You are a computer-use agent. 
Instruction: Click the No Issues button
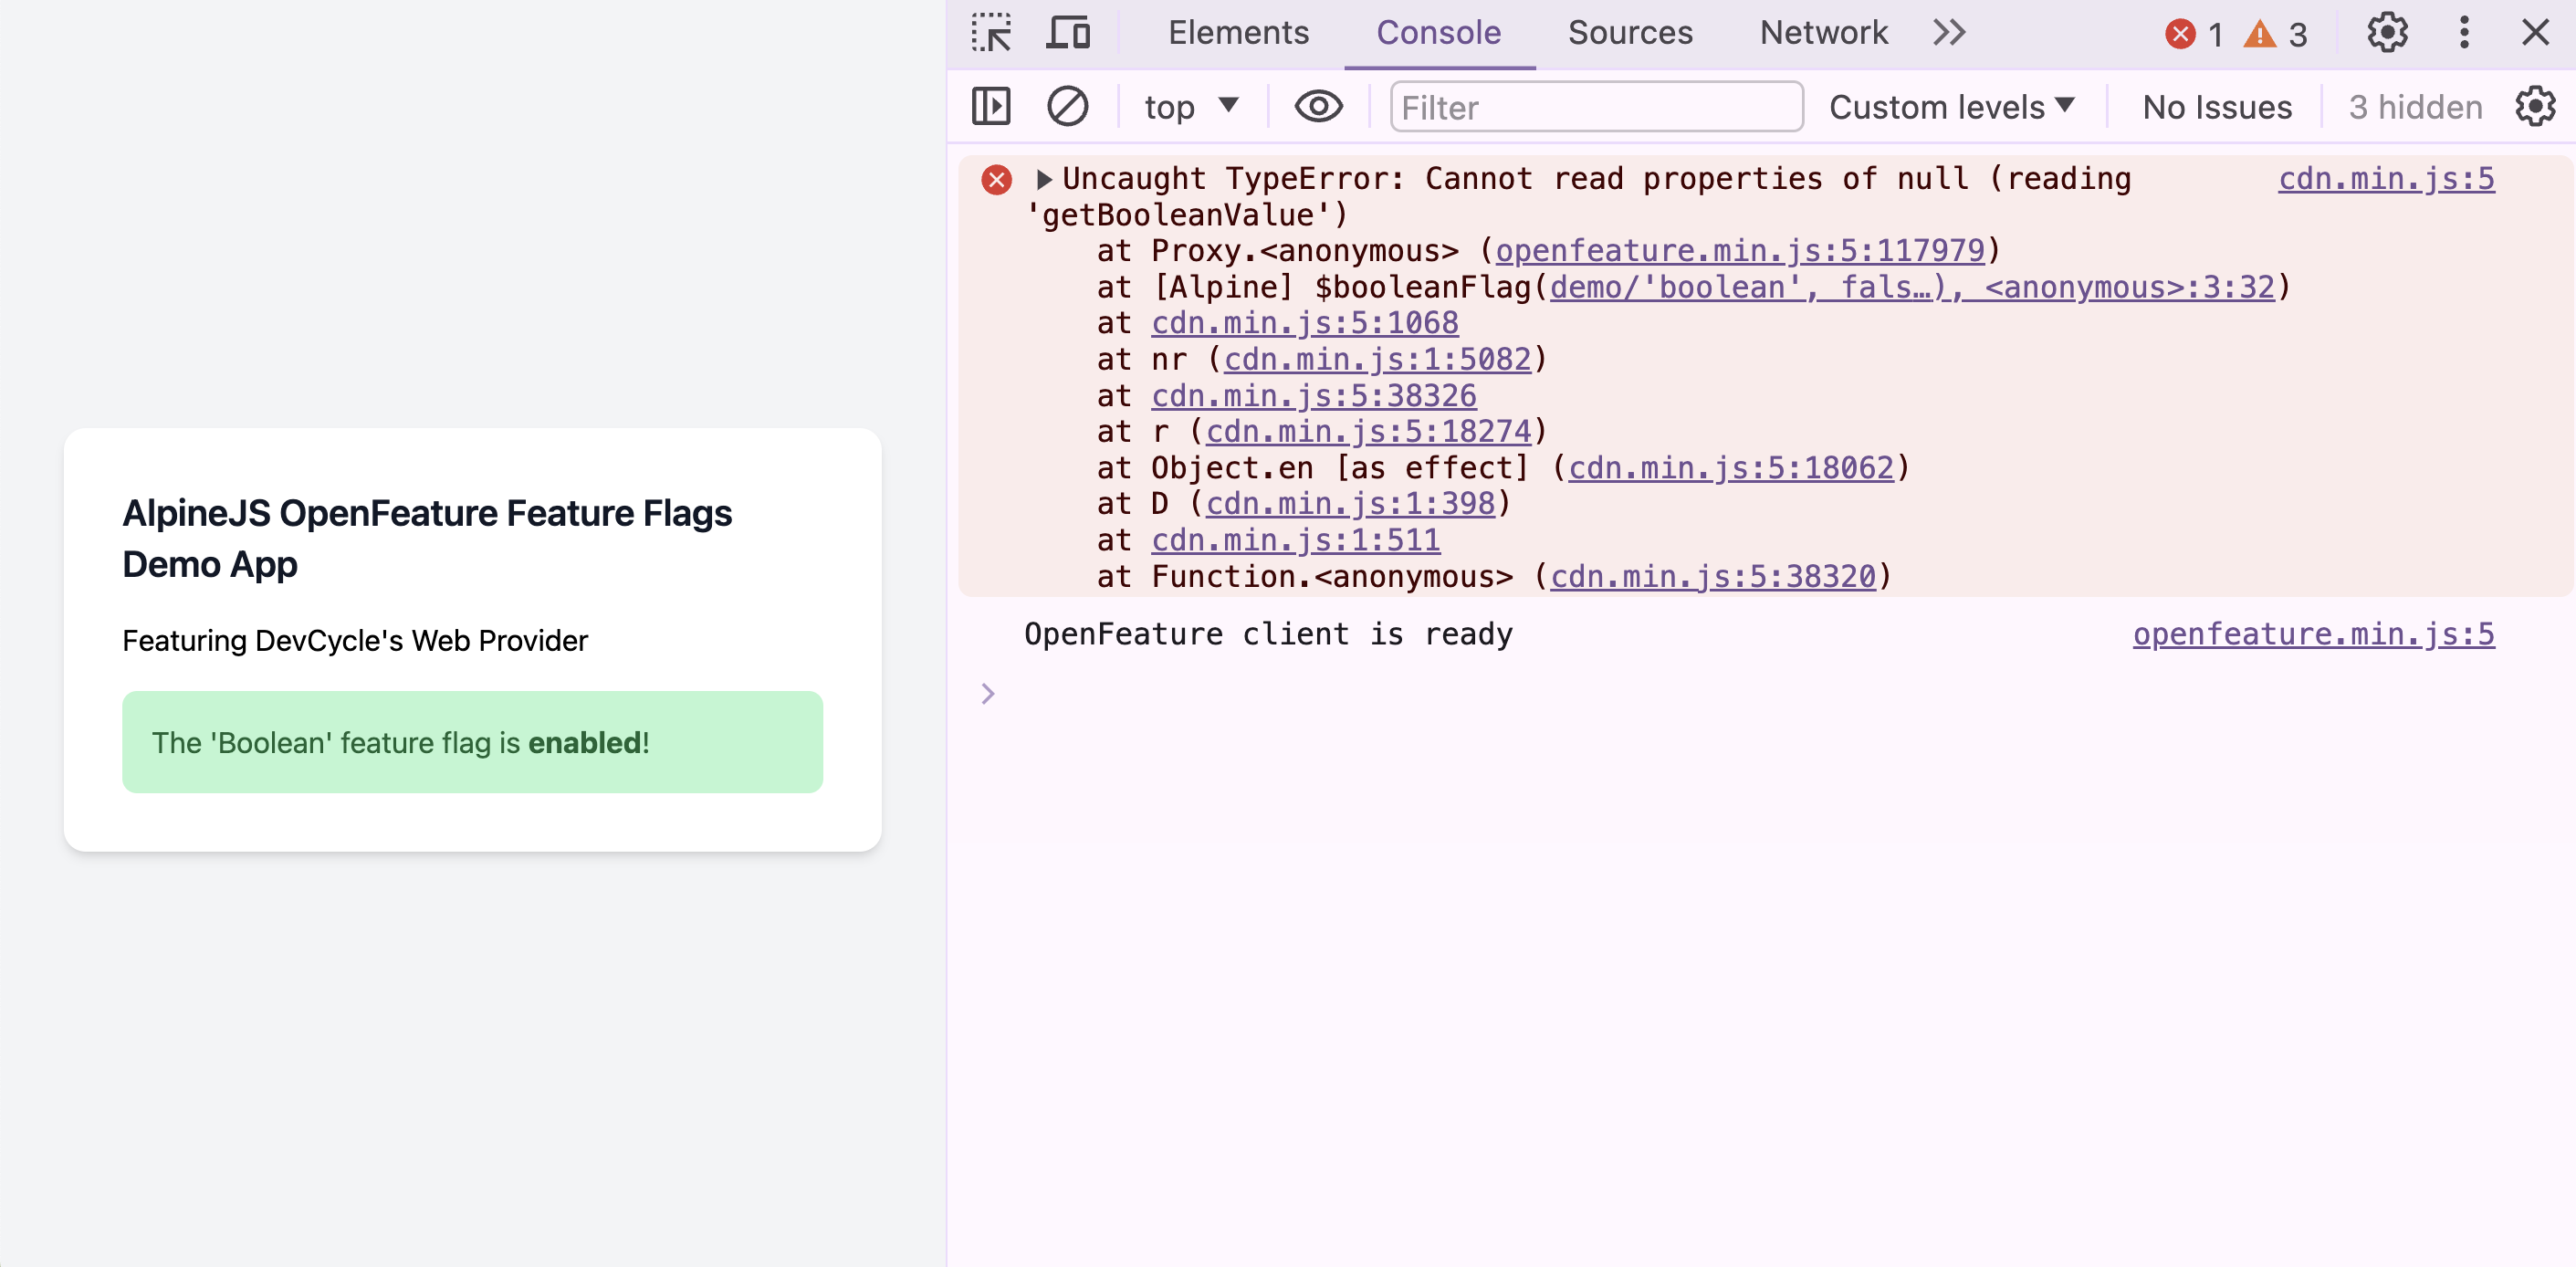coord(2216,106)
